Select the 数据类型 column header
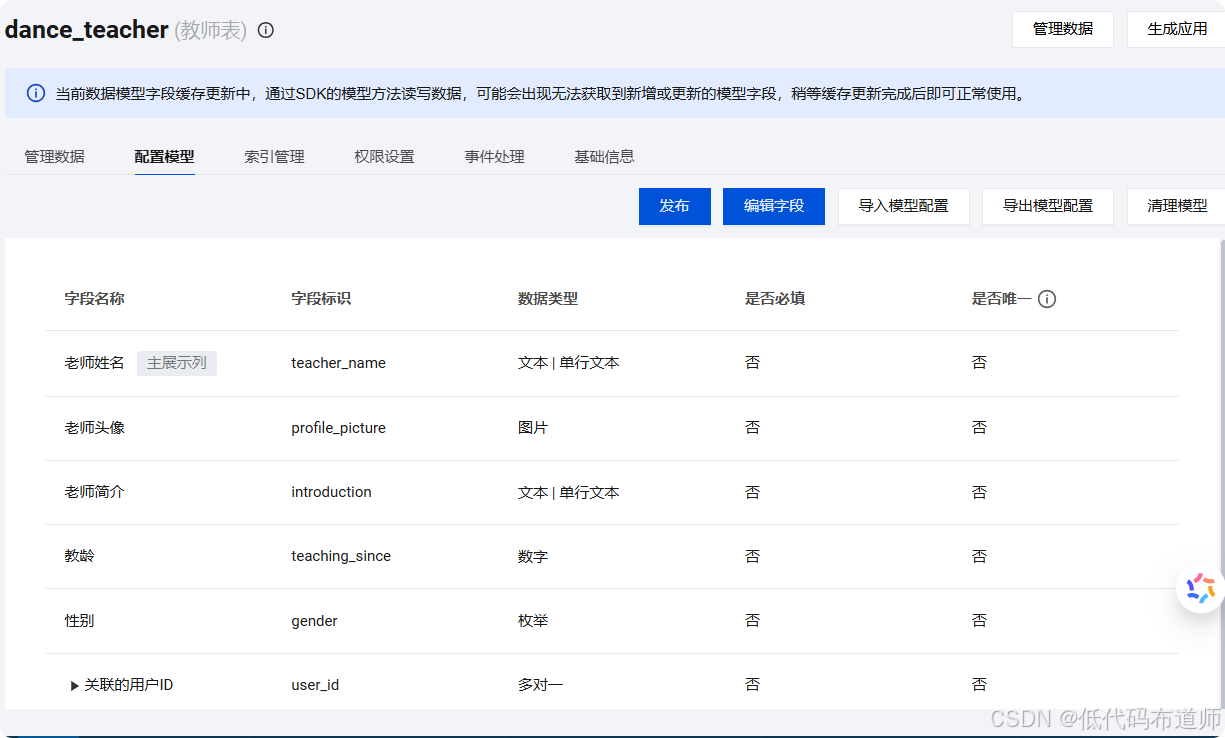Viewport: 1225px width, 738px height. tap(548, 299)
